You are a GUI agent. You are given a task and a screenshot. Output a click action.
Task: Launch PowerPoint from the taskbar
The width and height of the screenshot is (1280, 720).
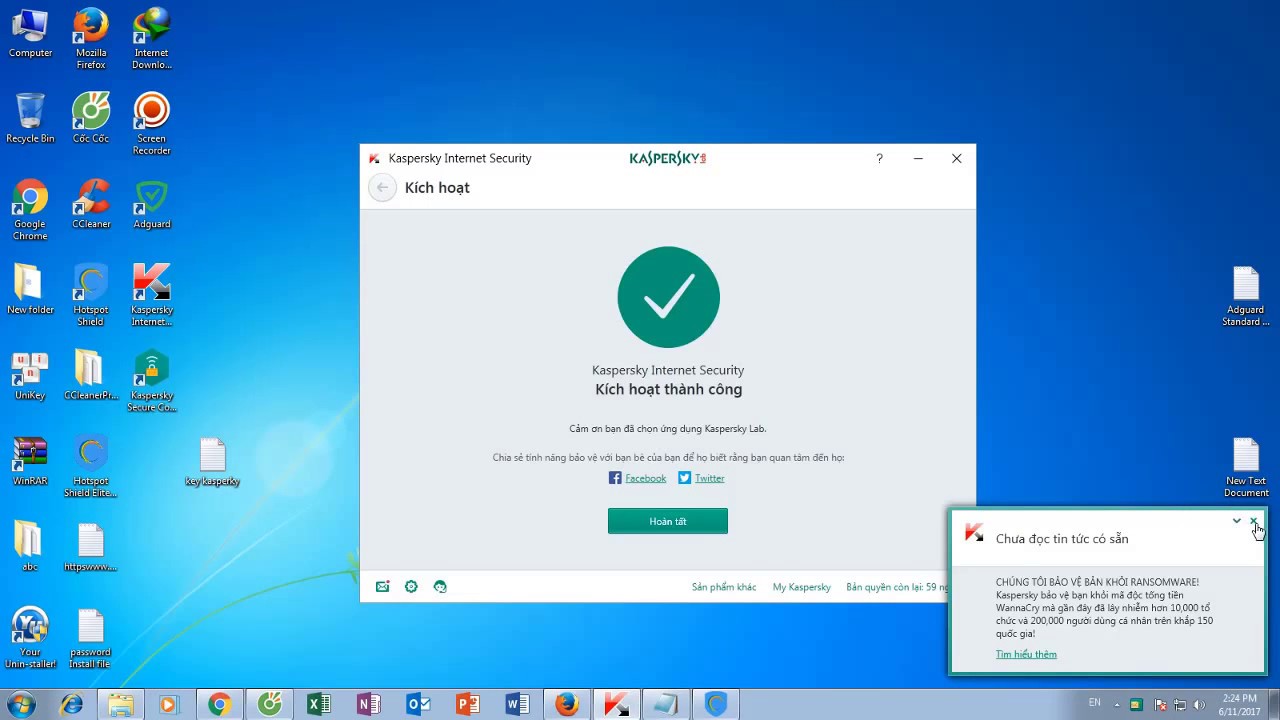468,705
